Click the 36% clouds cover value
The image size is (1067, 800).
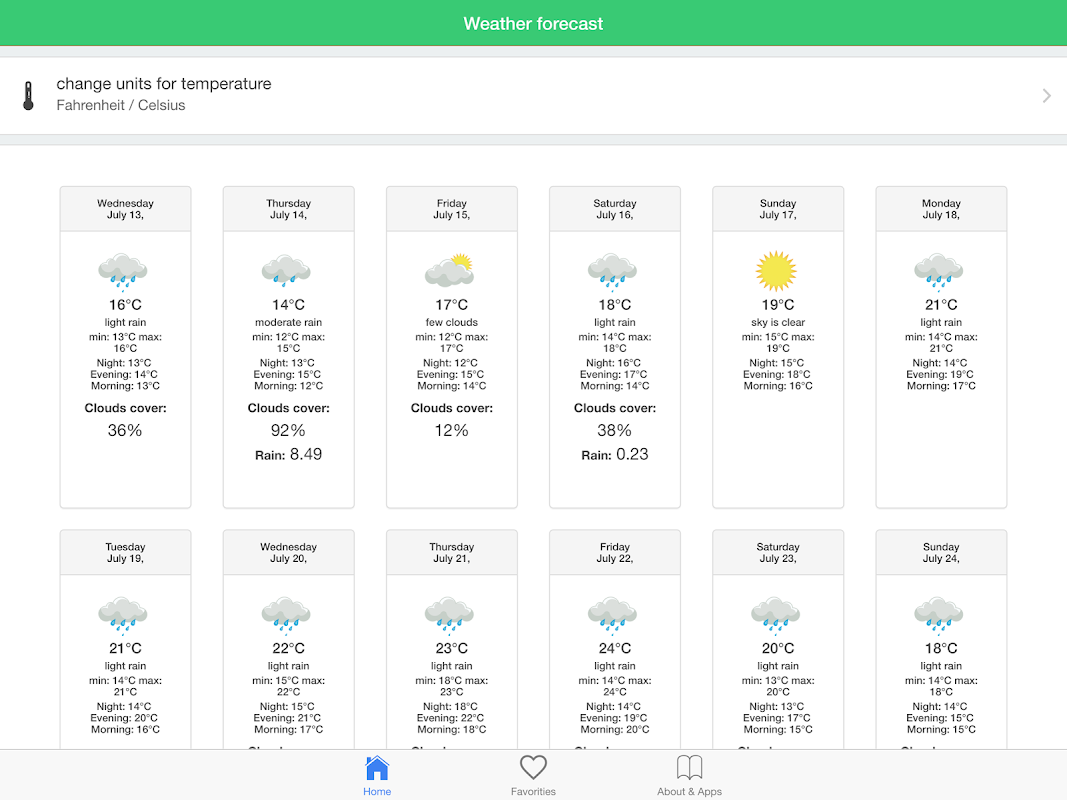[x=125, y=431]
